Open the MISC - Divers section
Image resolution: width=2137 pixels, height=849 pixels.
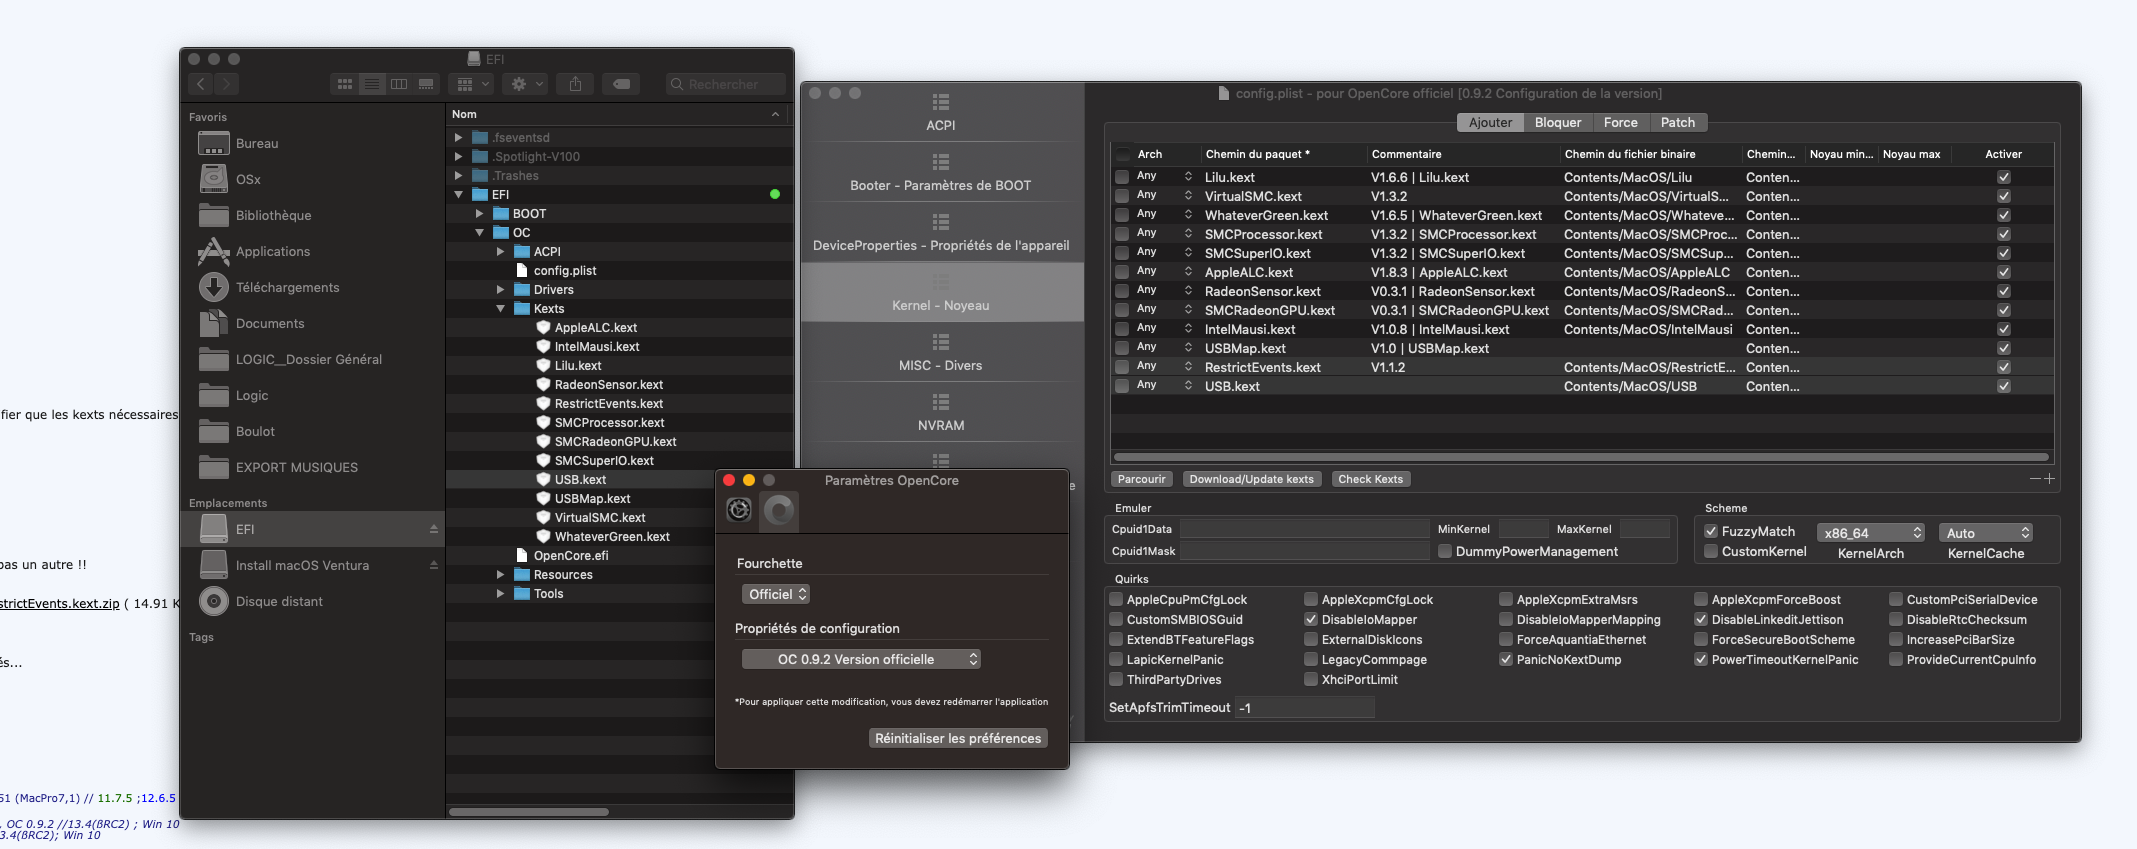tap(941, 352)
